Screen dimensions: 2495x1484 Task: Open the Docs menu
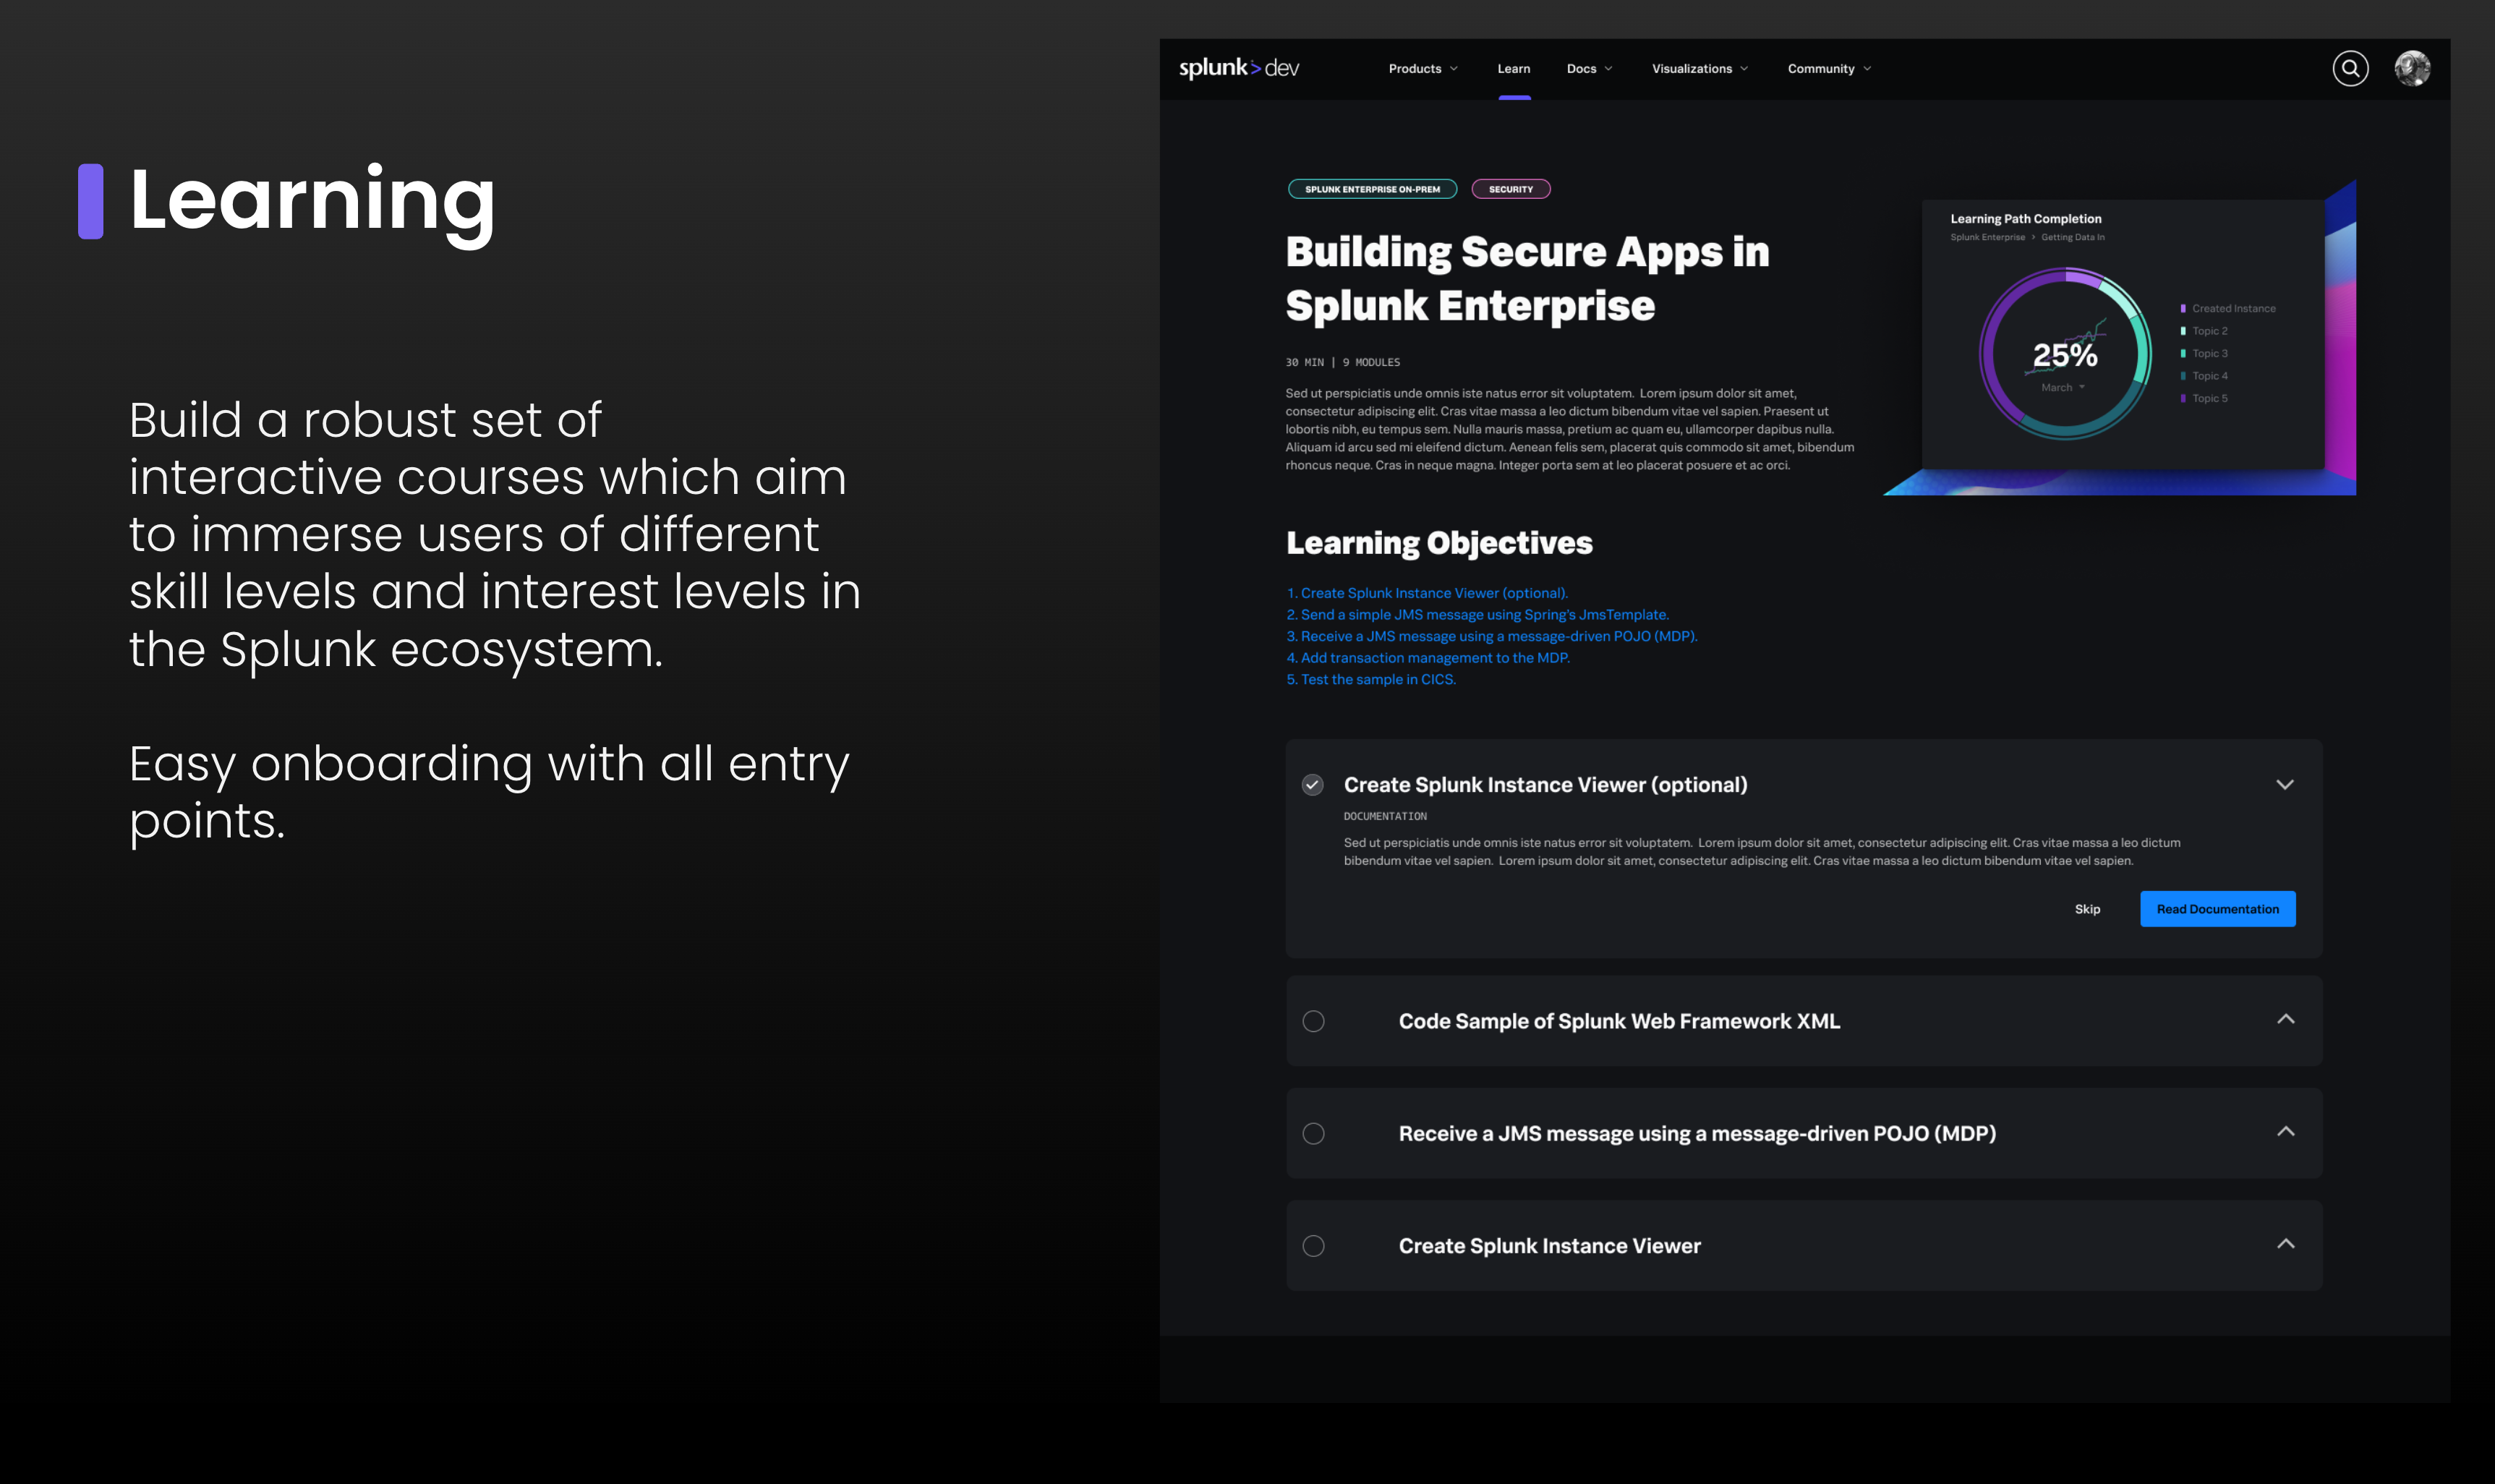1589,69
